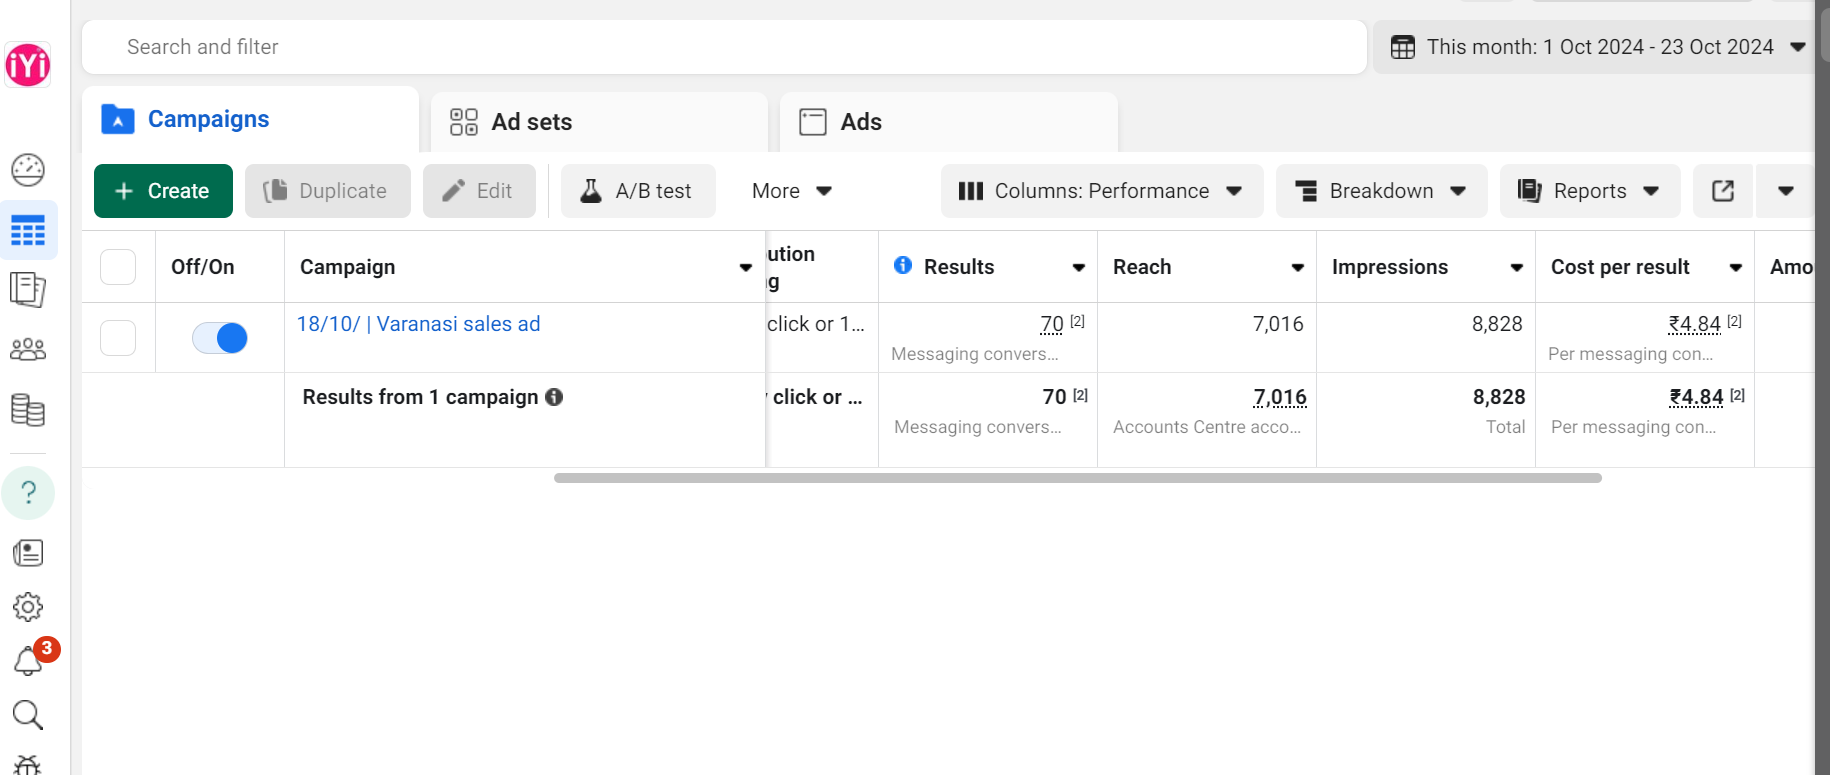Check the select-all campaigns header checkbox
Screen dimensions: 1830x775
point(118,267)
